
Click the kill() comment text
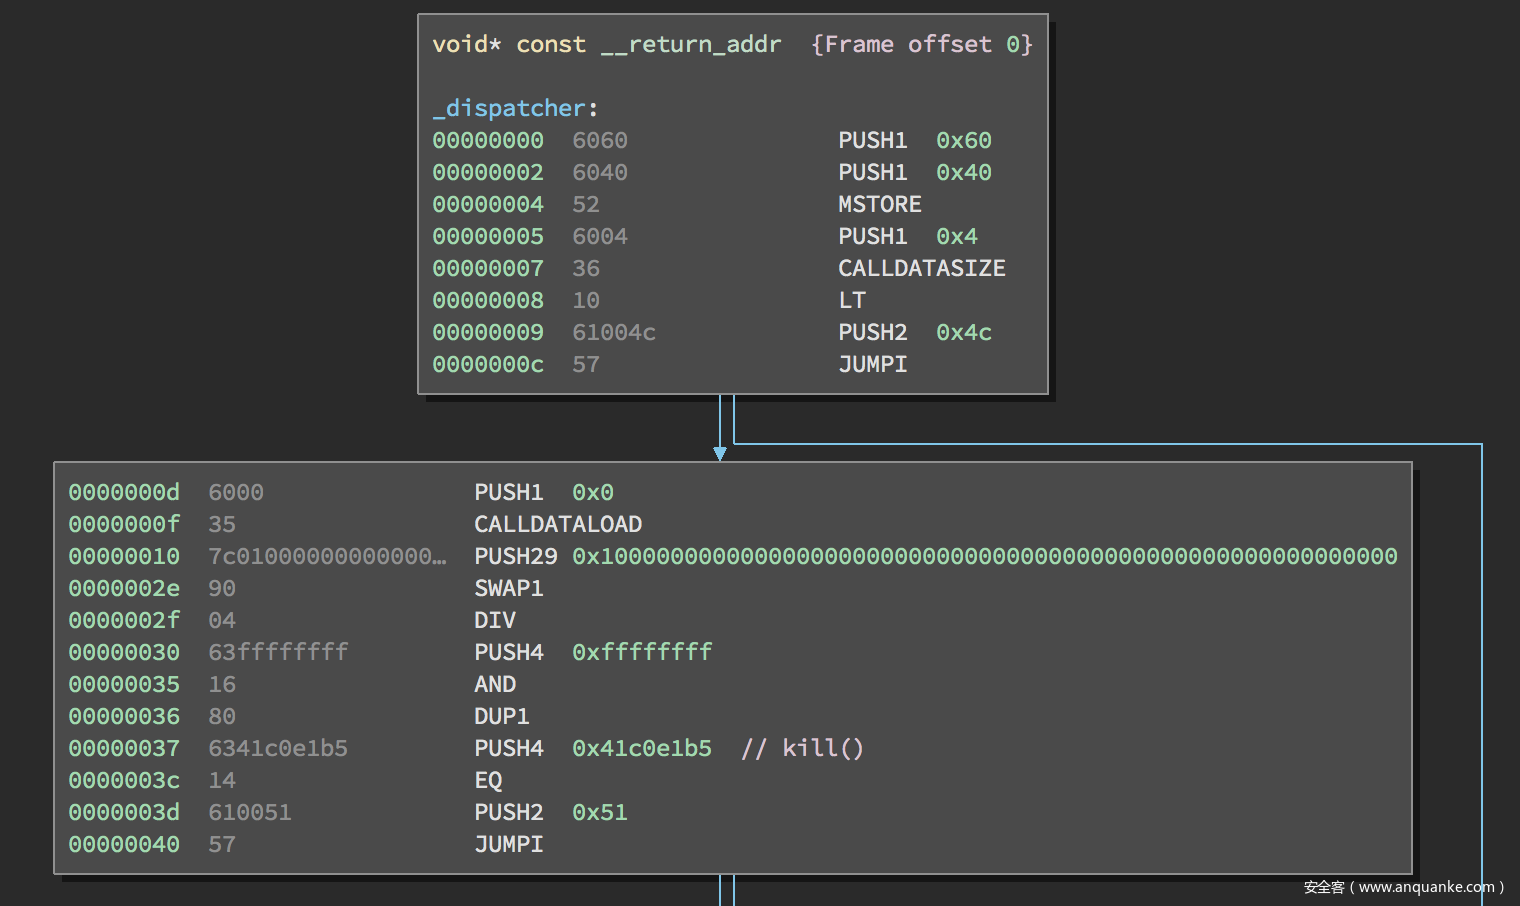(822, 748)
